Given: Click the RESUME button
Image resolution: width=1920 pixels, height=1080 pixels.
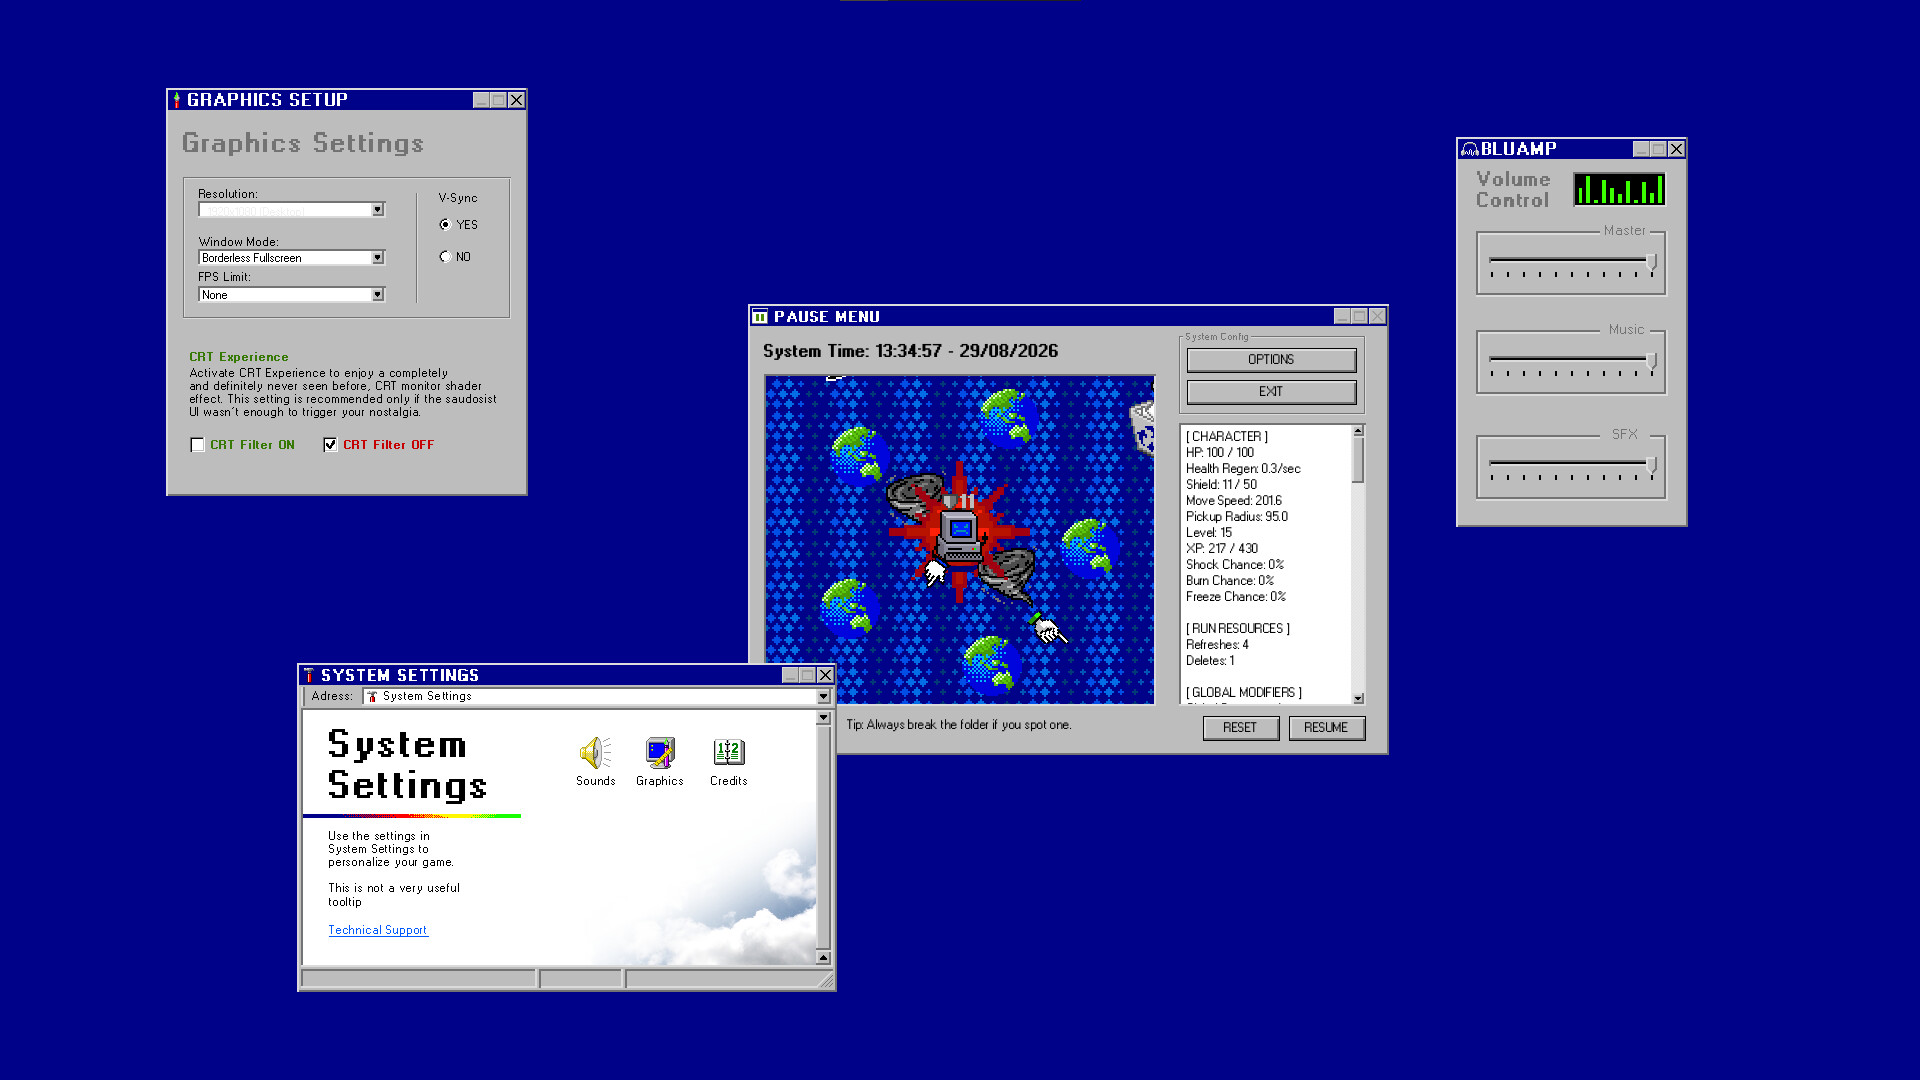Looking at the screenshot, I should click(x=1326, y=728).
